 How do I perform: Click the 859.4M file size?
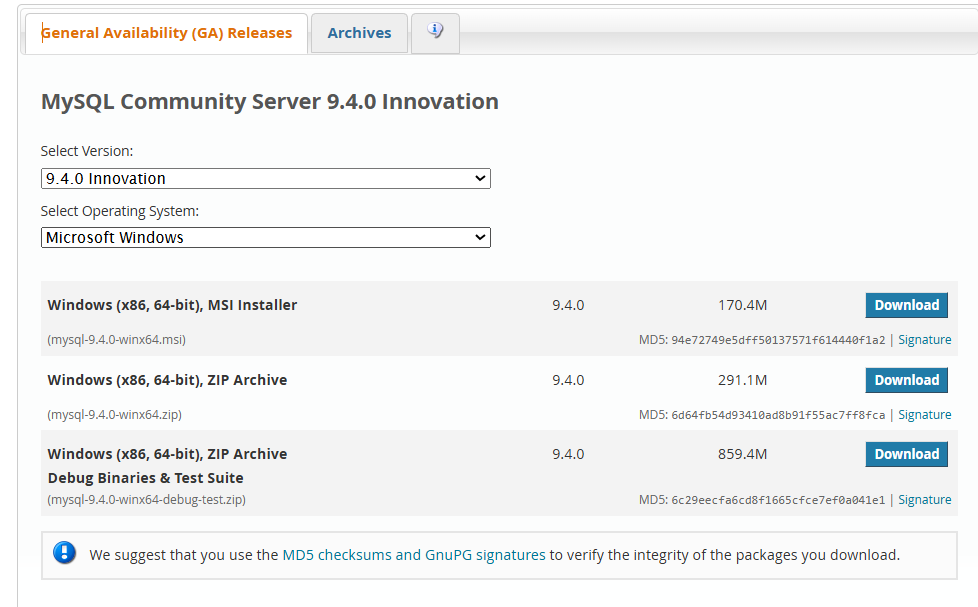742,454
